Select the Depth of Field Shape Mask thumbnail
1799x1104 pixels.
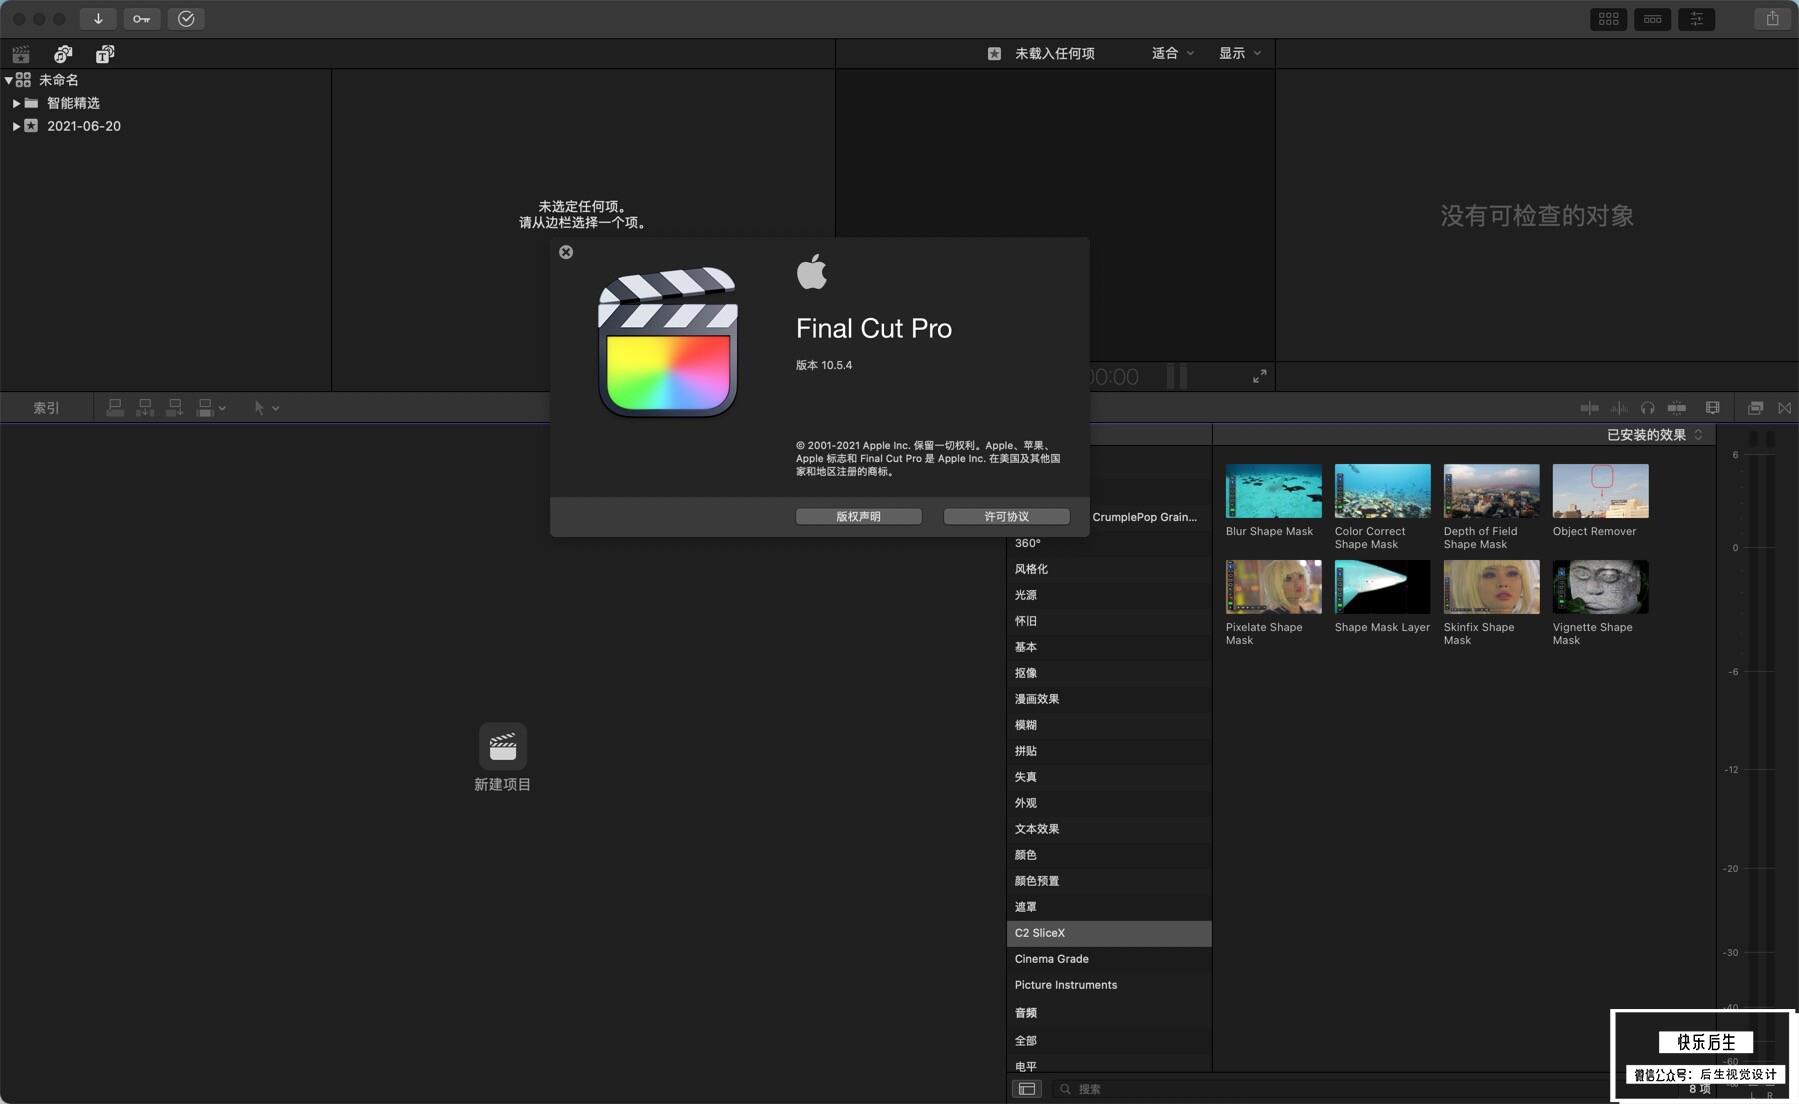(x=1491, y=491)
